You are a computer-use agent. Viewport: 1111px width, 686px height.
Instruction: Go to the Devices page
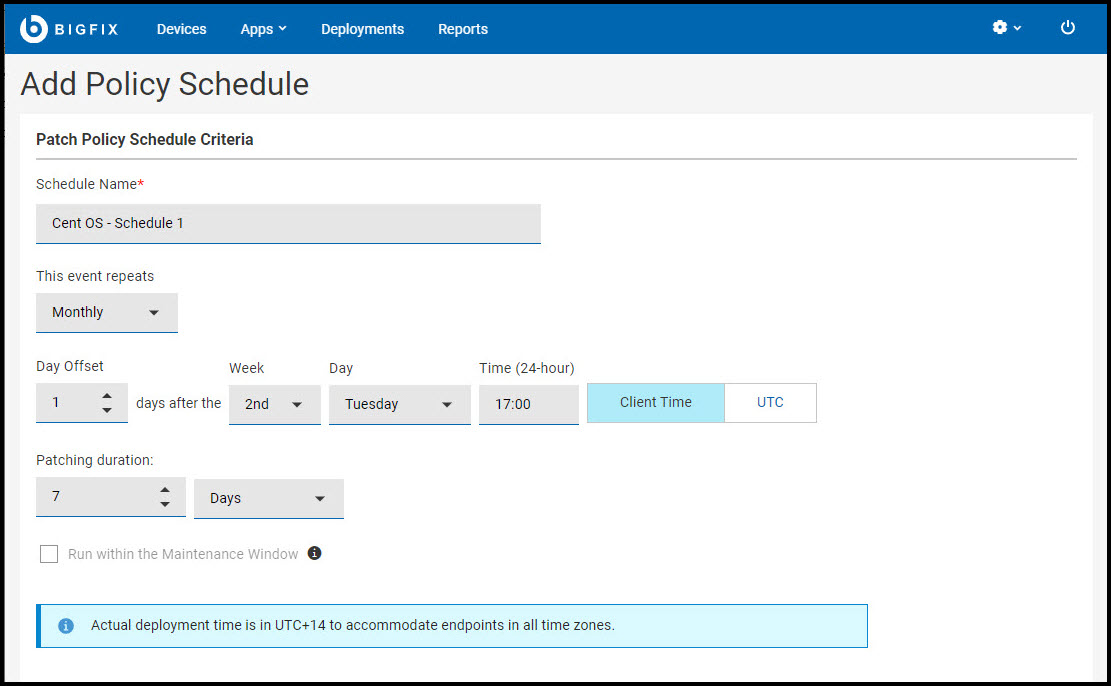pyautogui.click(x=181, y=29)
